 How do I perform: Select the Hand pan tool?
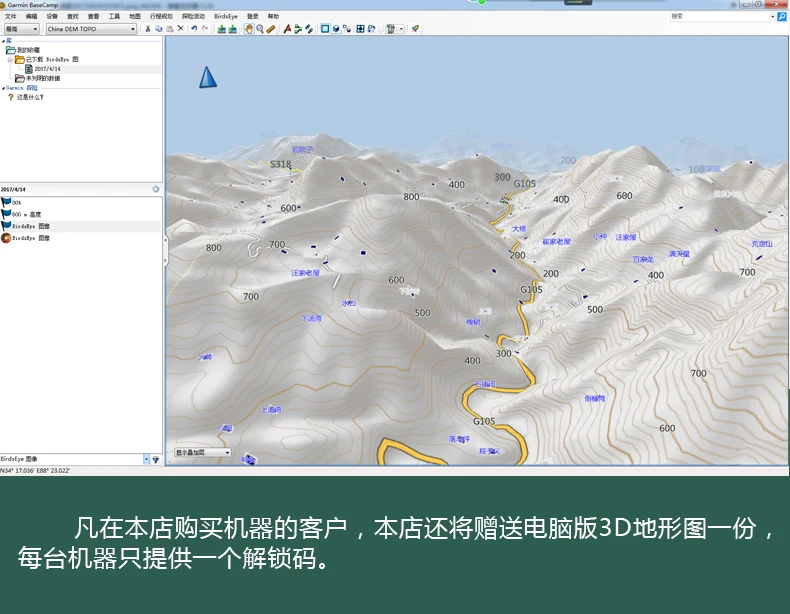(249, 29)
